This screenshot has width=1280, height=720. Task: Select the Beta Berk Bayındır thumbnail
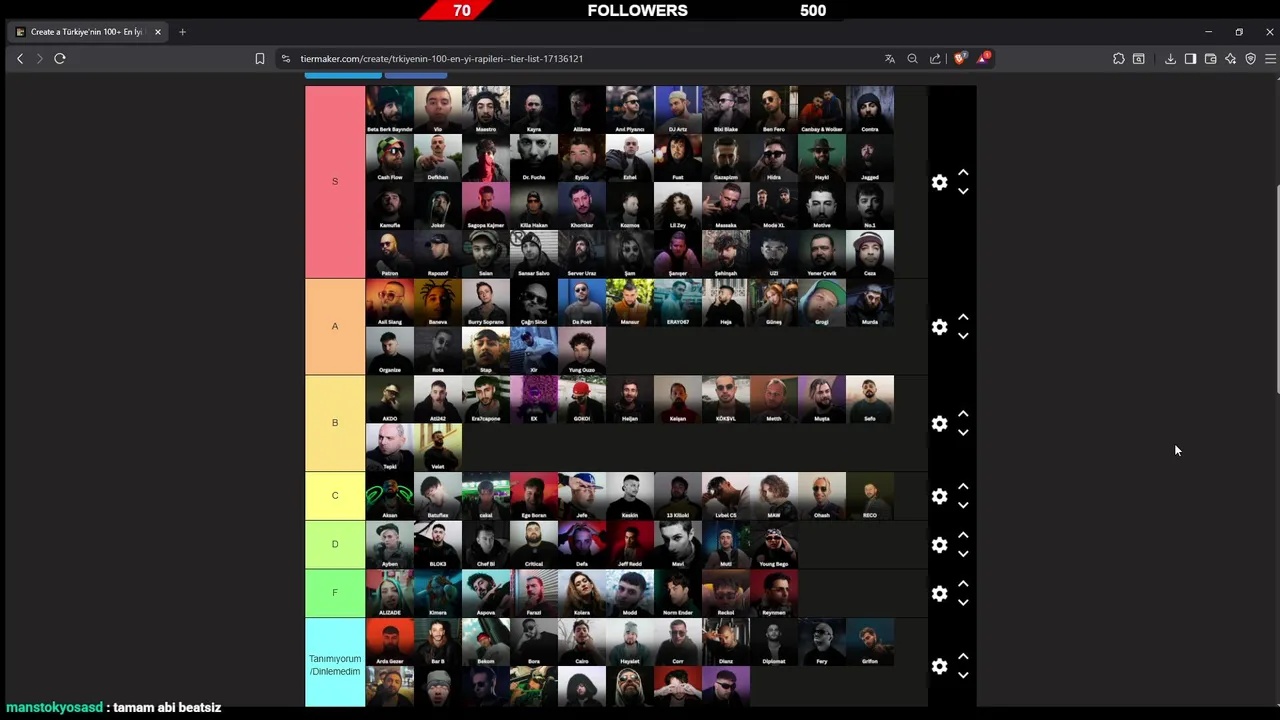390,110
